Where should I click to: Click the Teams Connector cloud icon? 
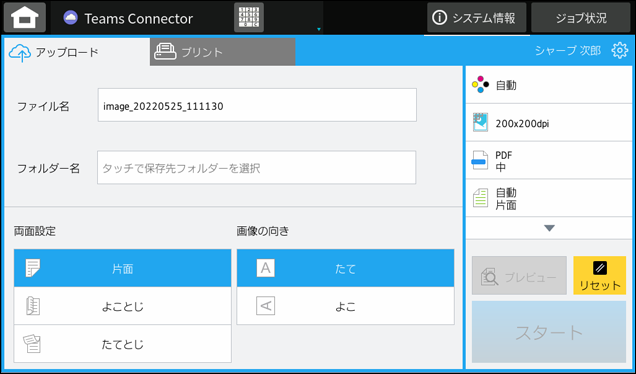[x=71, y=18]
